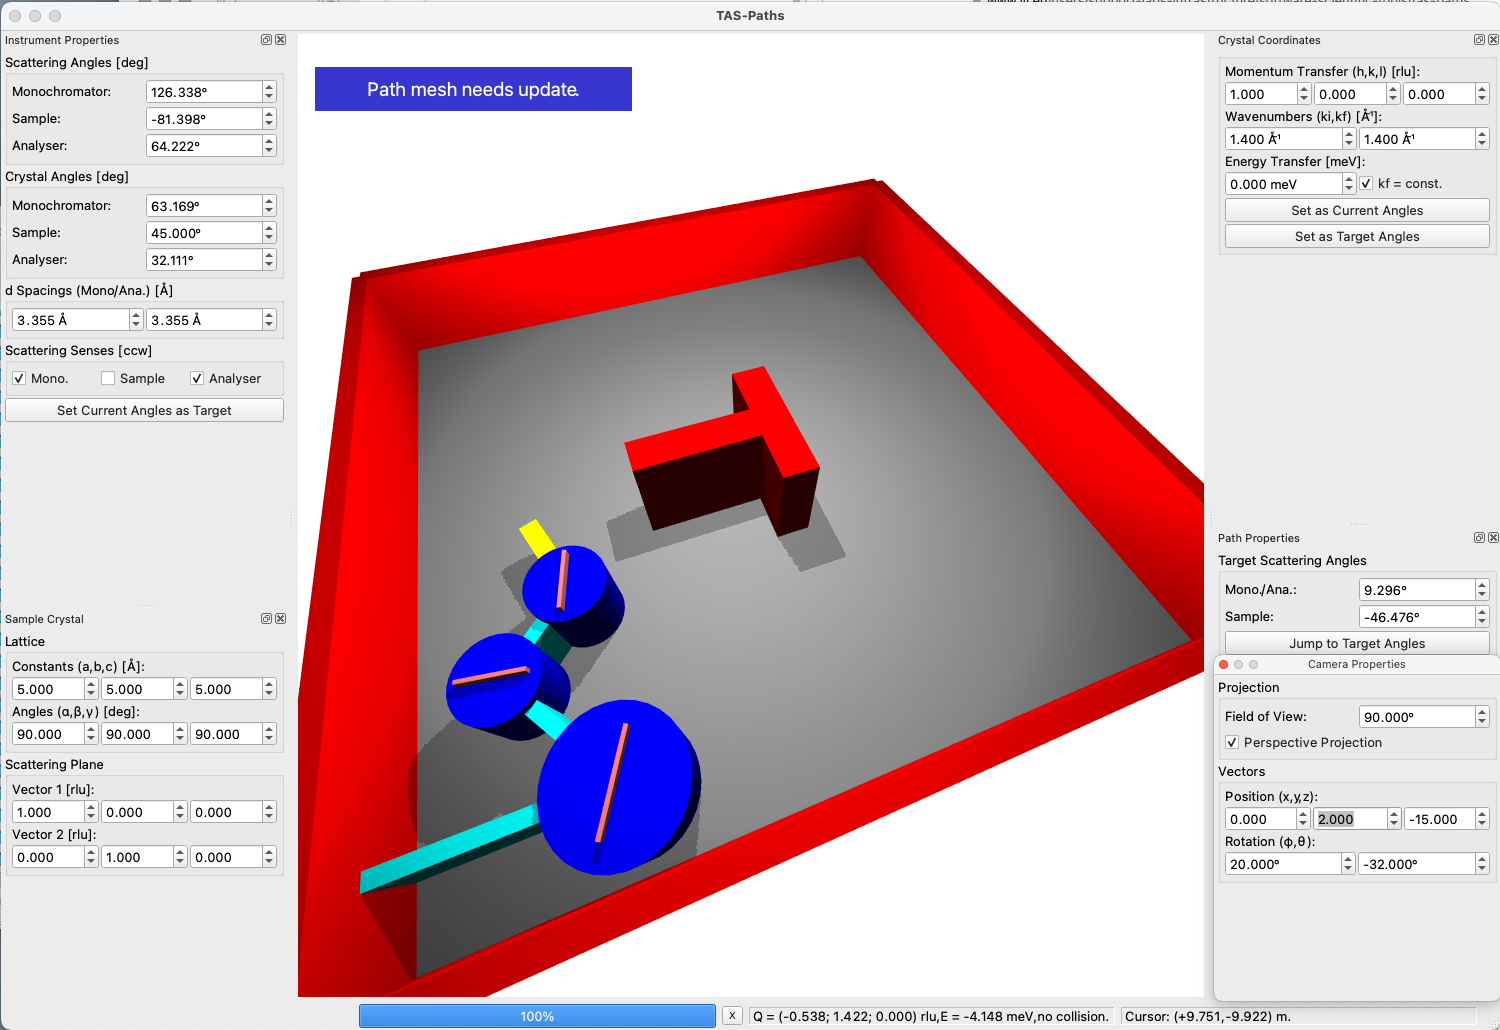This screenshot has width=1500, height=1030.
Task: Float the Crystal Coordinates dock panel
Action: click(x=1479, y=40)
